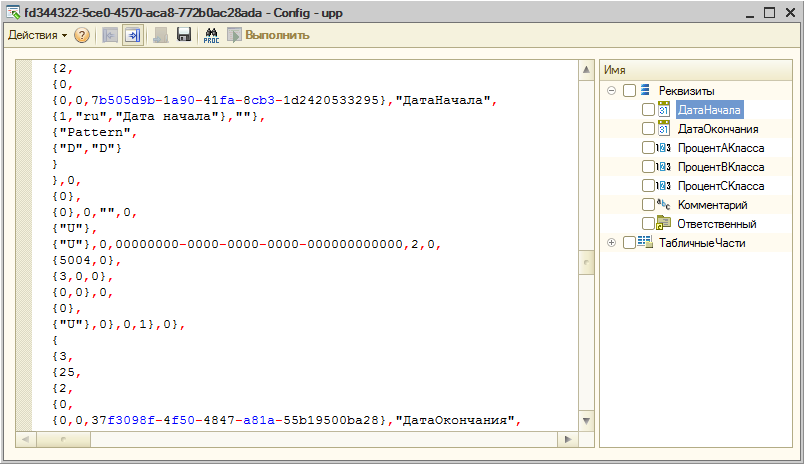804x464 pixels.
Task: Click the horizontal scrollbar left arrow
Action: (25, 439)
